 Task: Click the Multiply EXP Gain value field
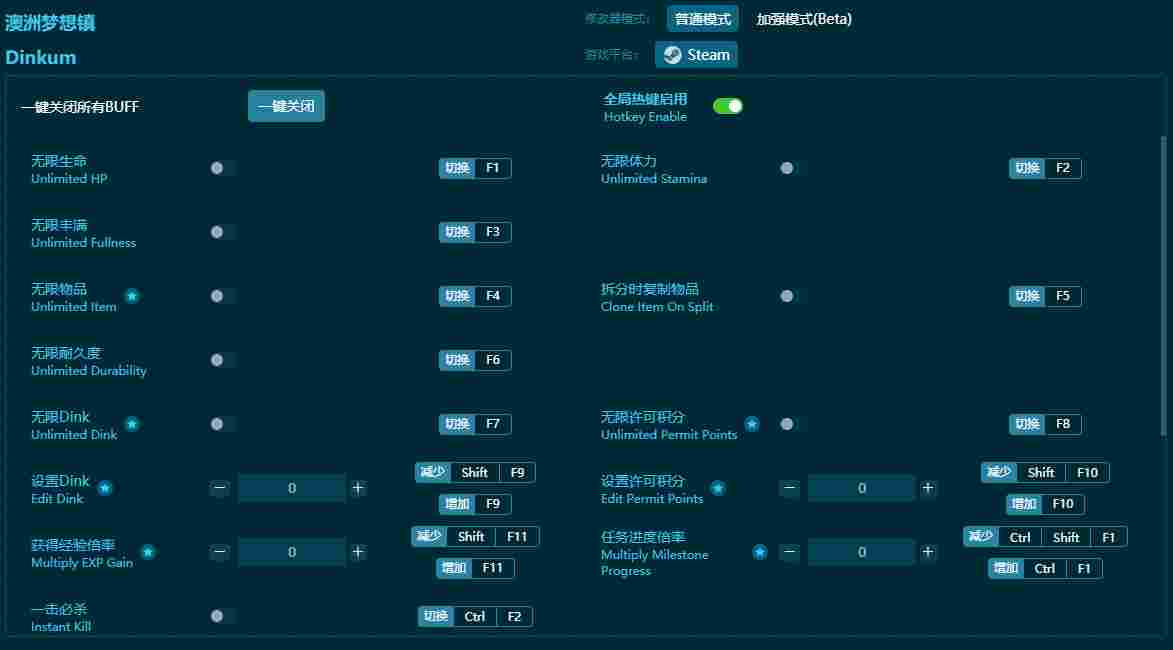click(292, 552)
